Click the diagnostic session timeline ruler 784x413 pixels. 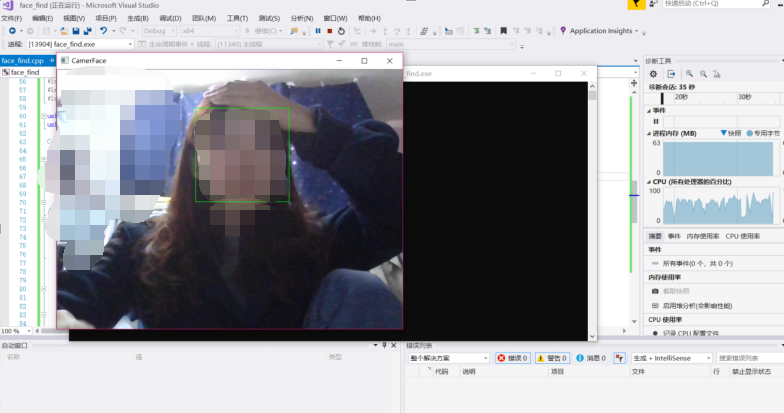click(x=715, y=98)
